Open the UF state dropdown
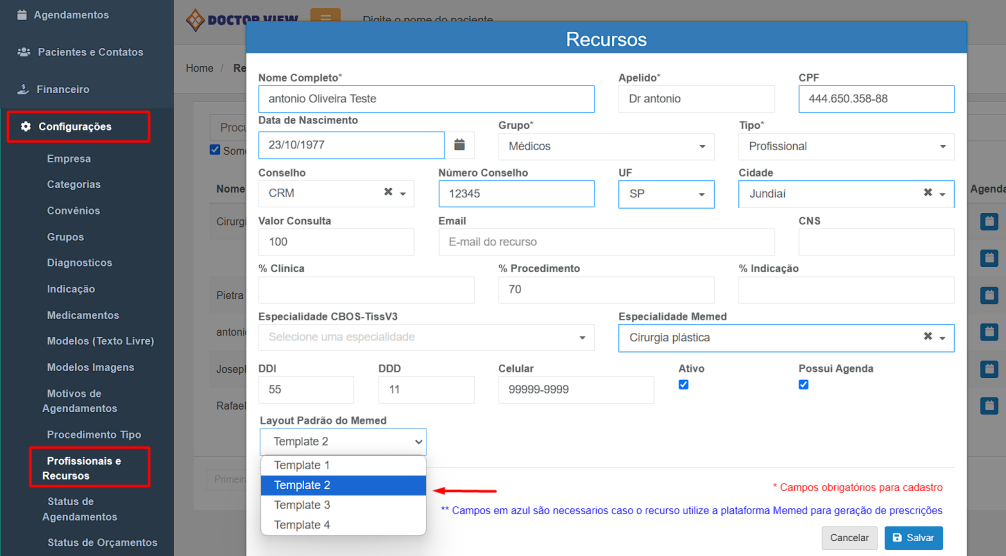The height and width of the screenshot is (556, 1006). [666, 194]
